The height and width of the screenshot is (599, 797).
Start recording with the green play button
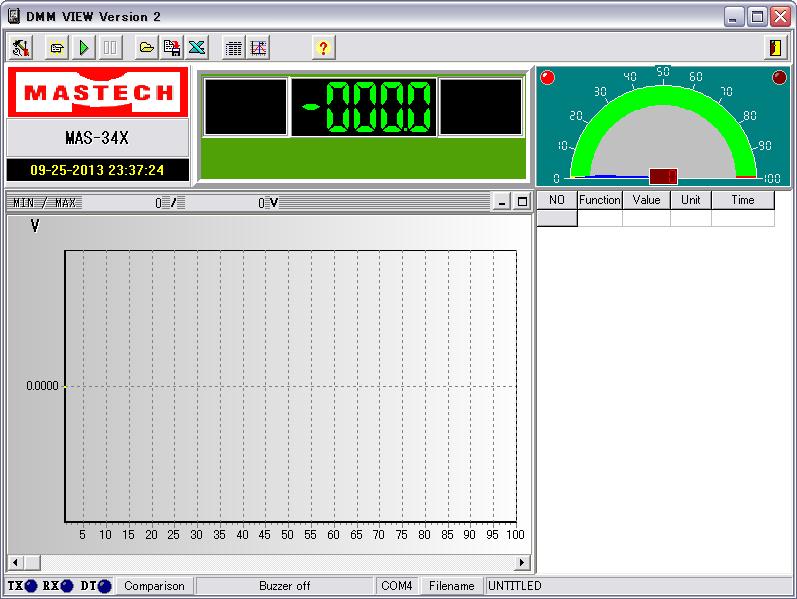click(x=84, y=48)
